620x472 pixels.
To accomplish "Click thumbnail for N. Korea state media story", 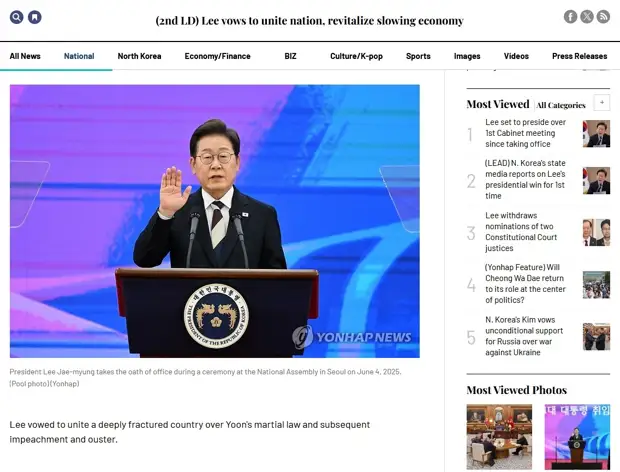I will pos(597,181).
